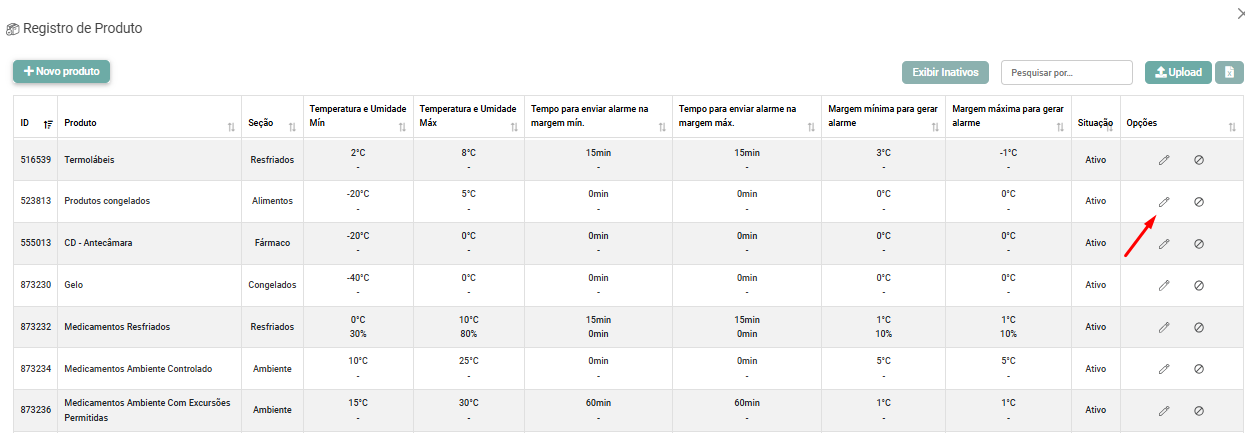The width and height of the screenshot is (1245, 433).
Task: Focus the Pesquisar por search field
Action: point(1067,72)
